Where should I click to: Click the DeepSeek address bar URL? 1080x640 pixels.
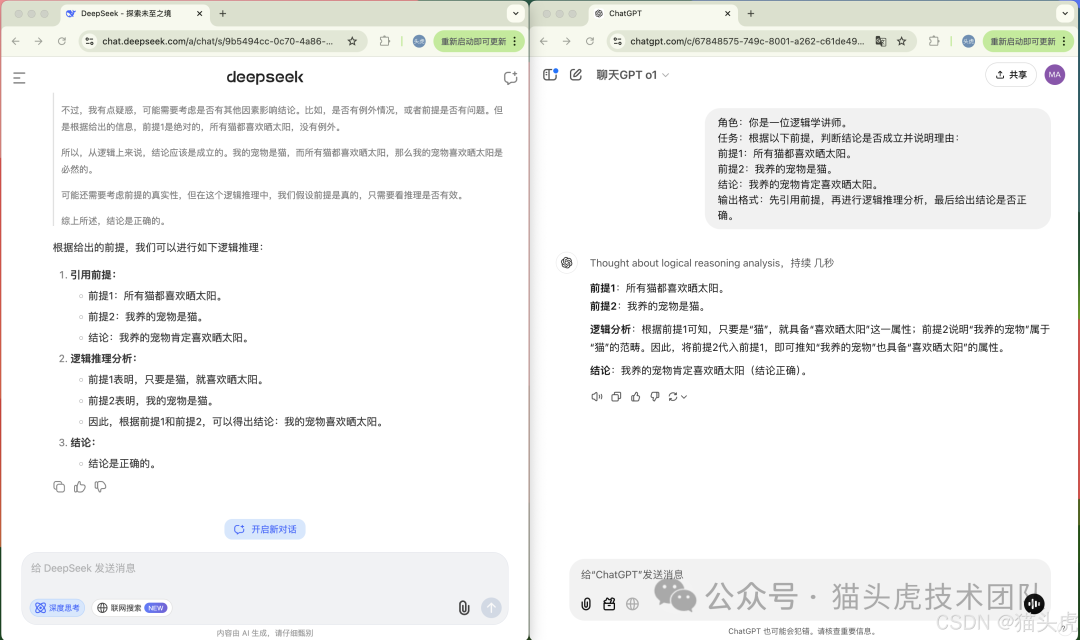[x=218, y=41]
